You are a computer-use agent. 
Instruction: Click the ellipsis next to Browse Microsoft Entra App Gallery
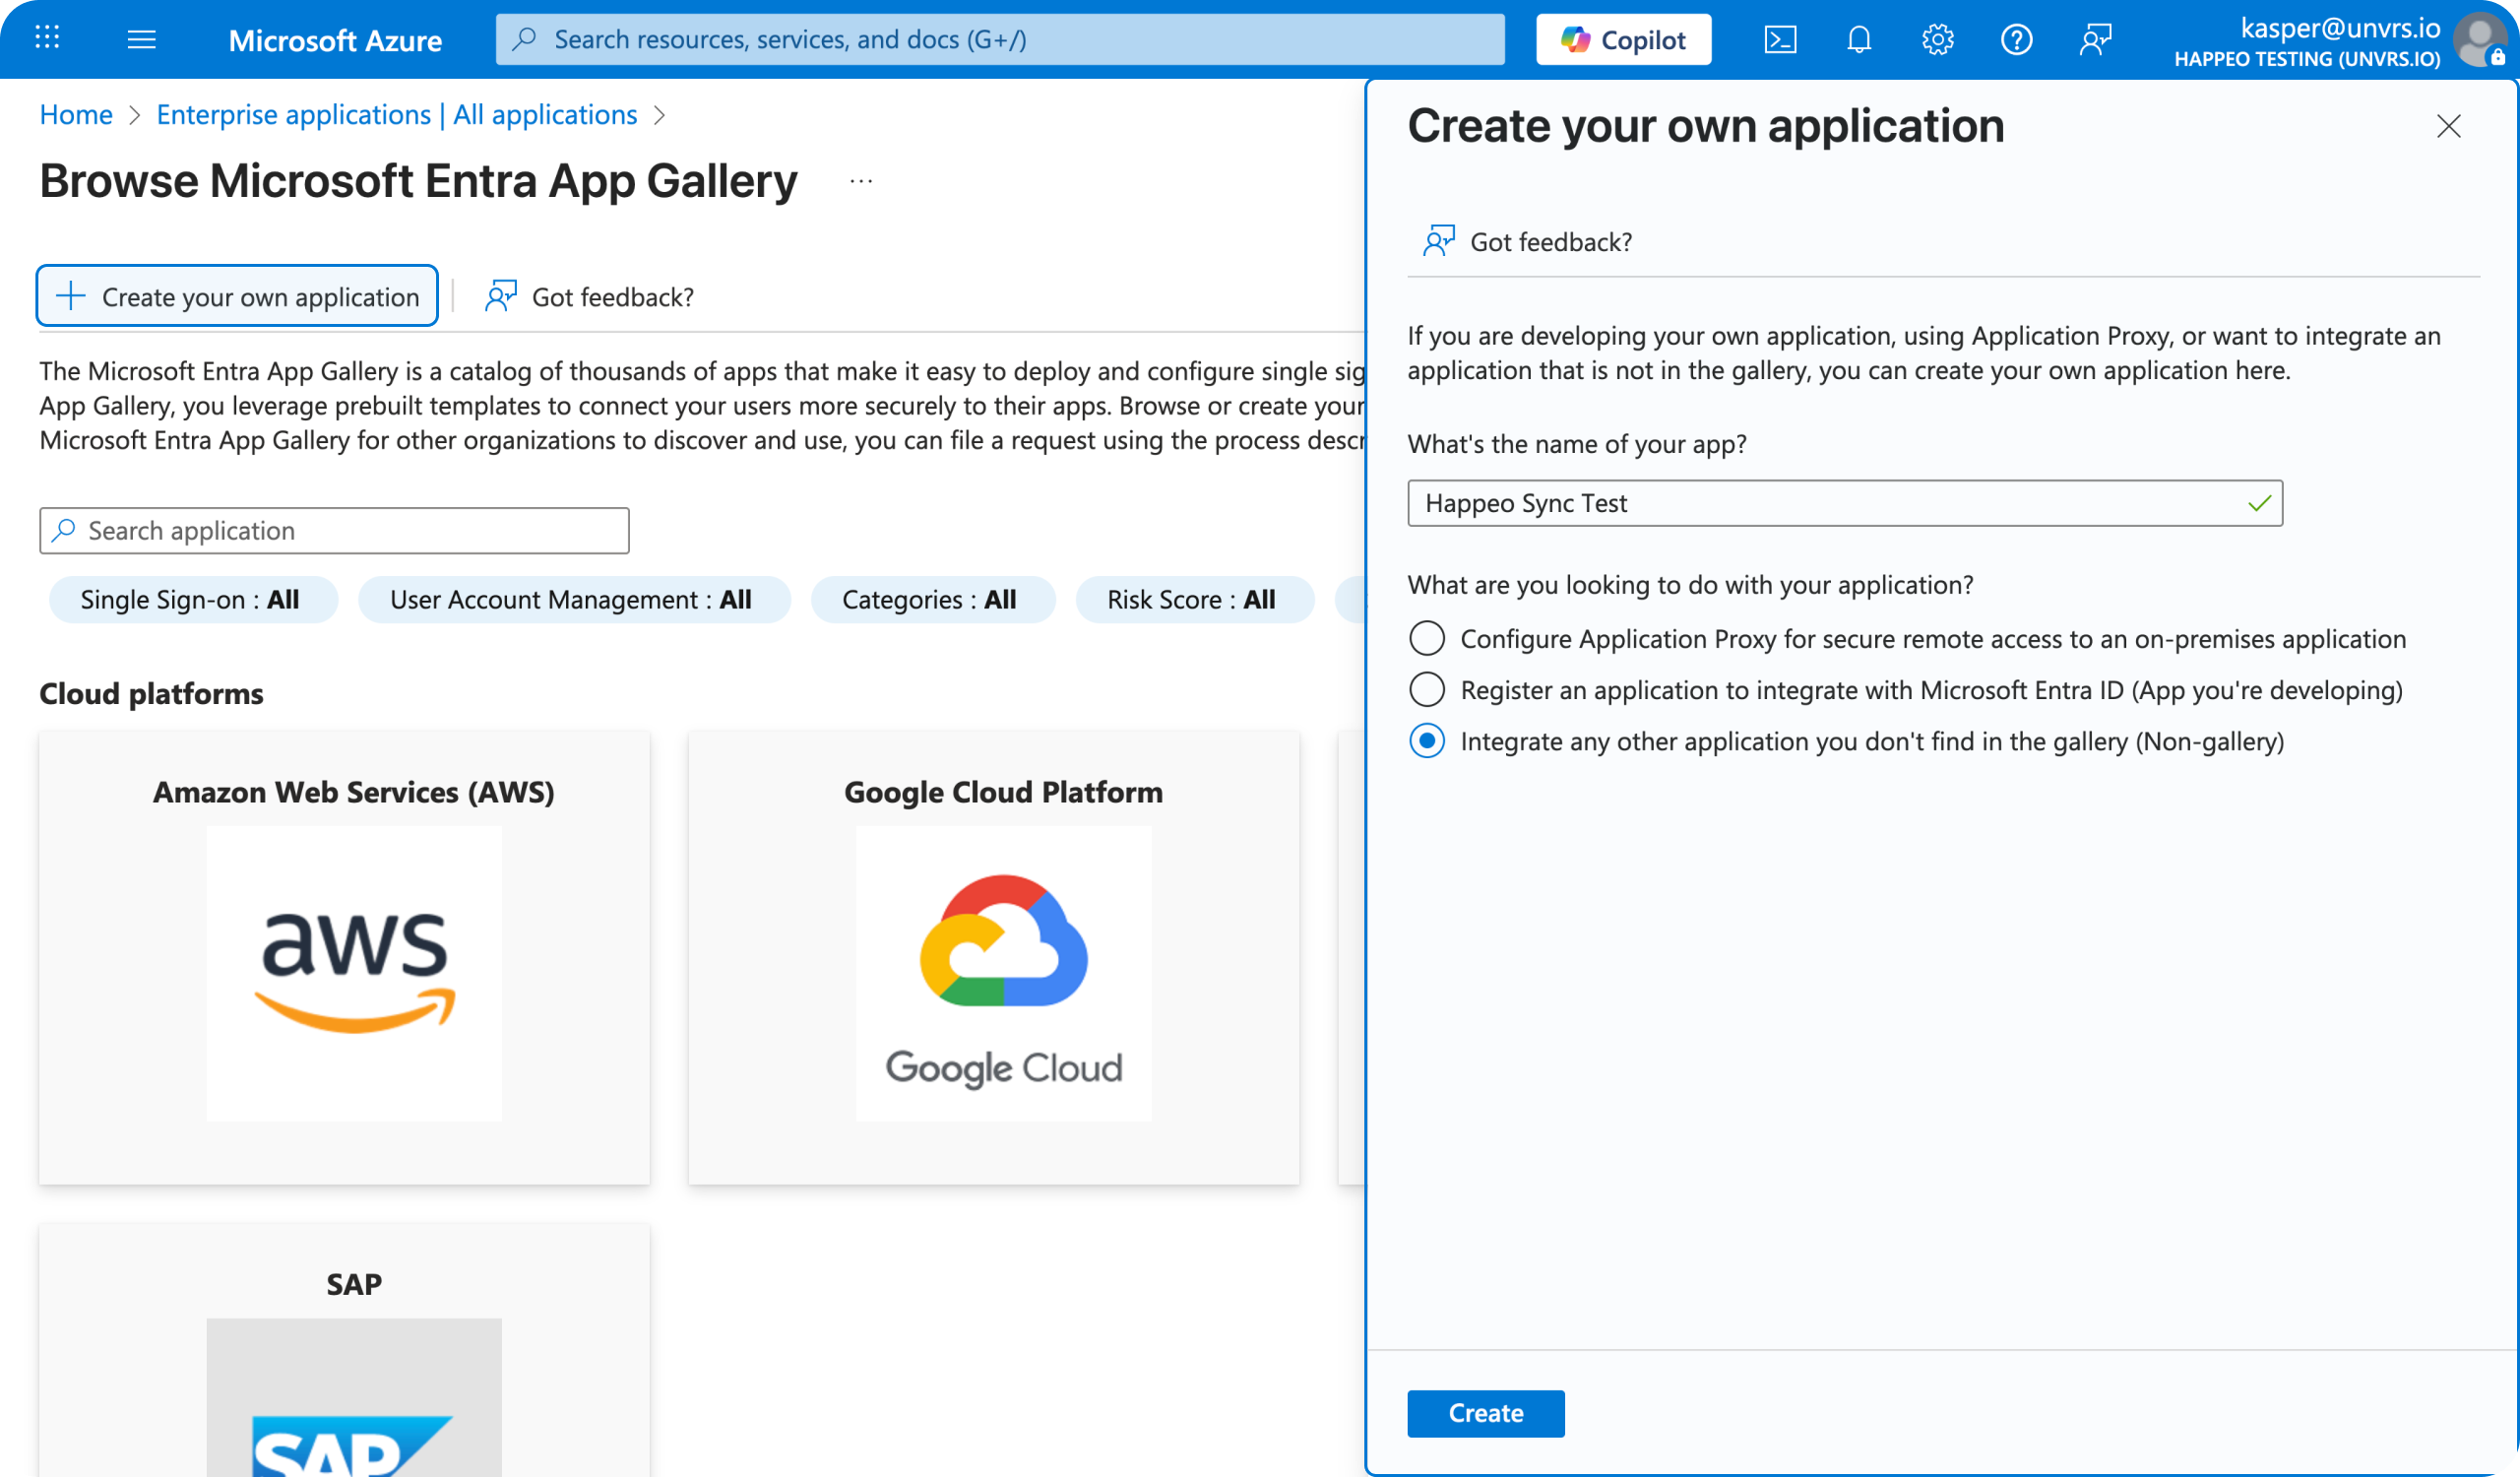pos(861,181)
